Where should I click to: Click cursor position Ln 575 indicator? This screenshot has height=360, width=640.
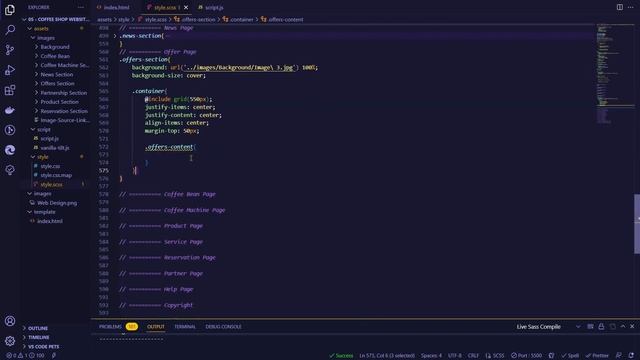(x=387, y=356)
